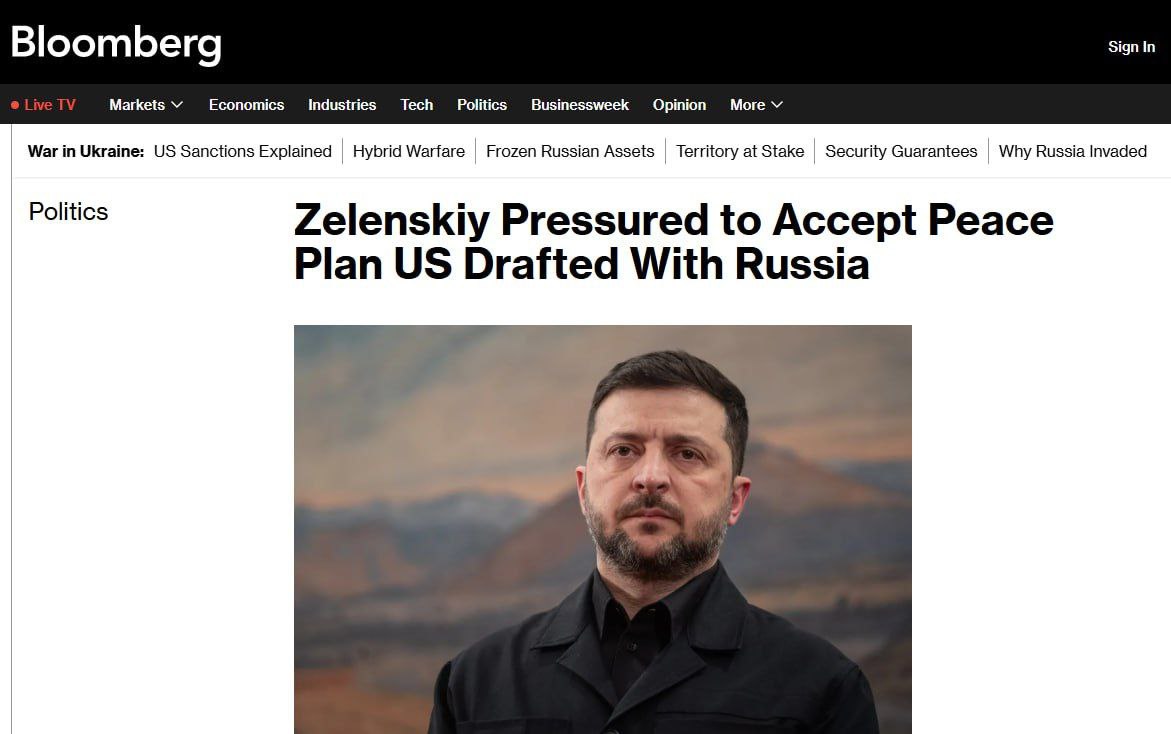This screenshot has height=734, width=1171.
Task: Open the Opinion section
Action: (x=679, y=105)
